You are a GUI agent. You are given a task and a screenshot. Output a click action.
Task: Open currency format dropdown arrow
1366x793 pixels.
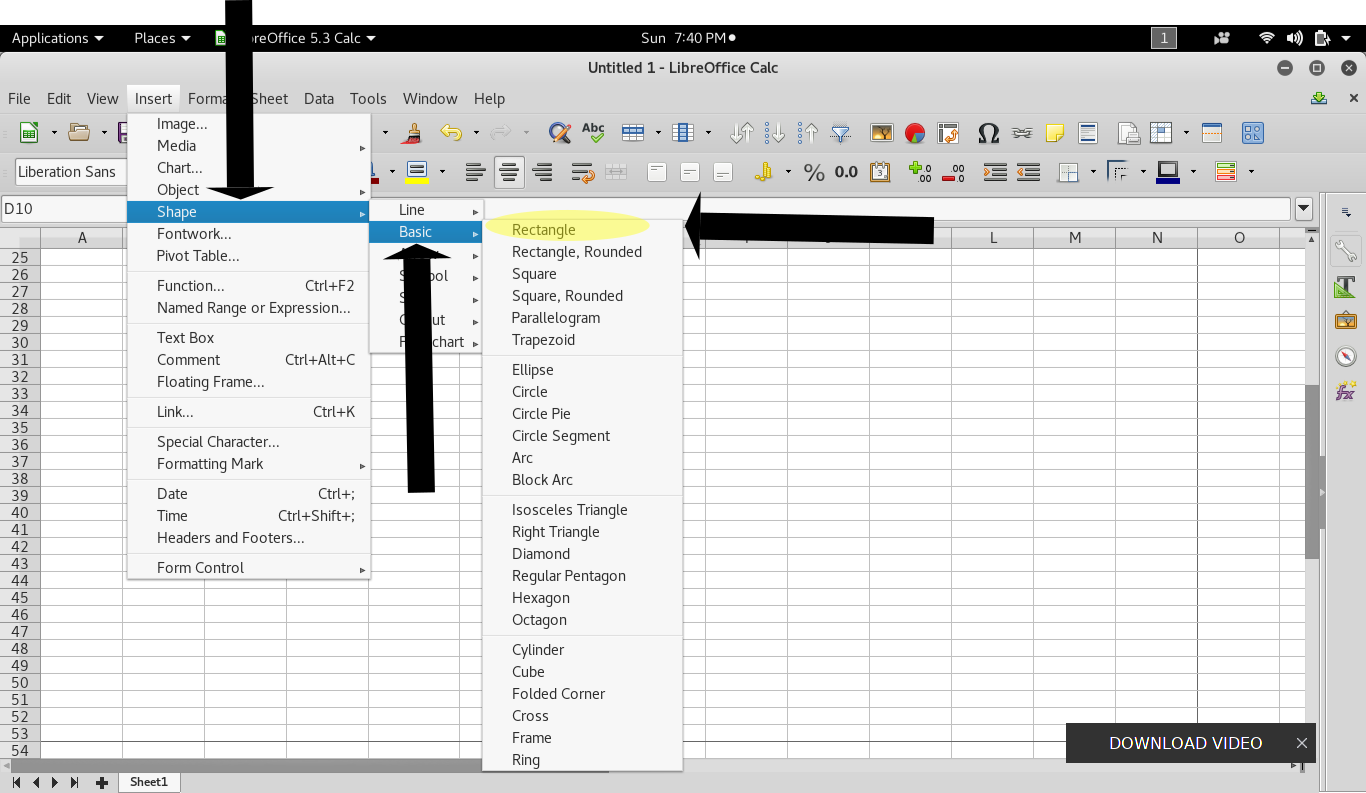click(788, 172)
